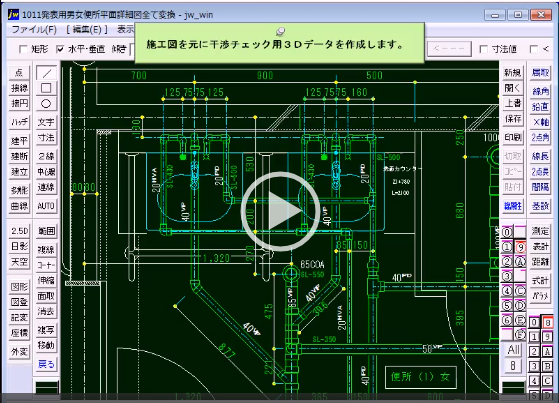Toggle layer ⑨ with red circle
This screenshot has height=403, width=559.
[x=520, y=247]
